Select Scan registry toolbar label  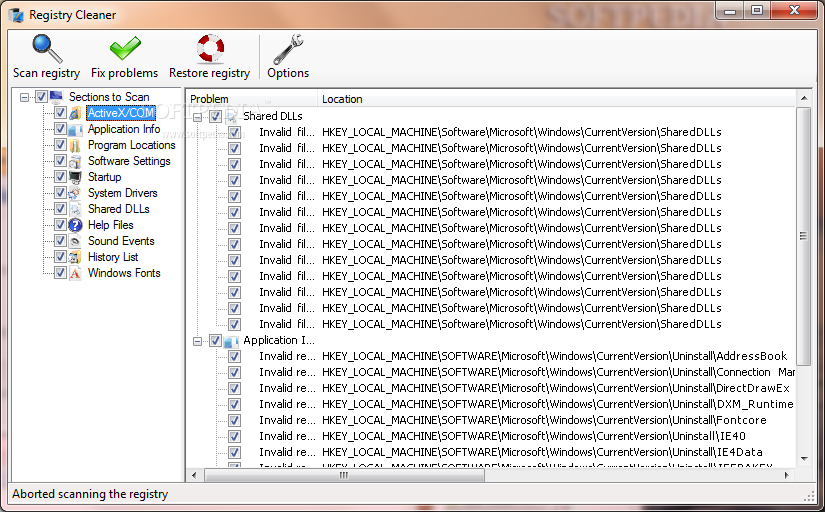(46, 73)
